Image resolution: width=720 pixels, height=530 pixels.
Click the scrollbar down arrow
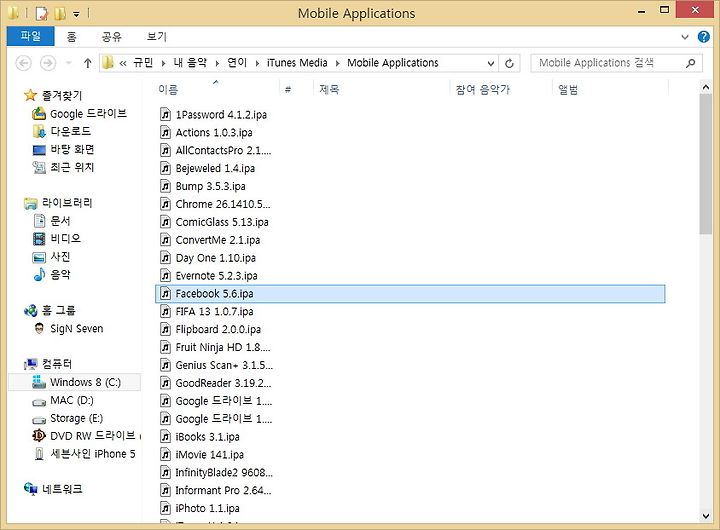[706, 516]
